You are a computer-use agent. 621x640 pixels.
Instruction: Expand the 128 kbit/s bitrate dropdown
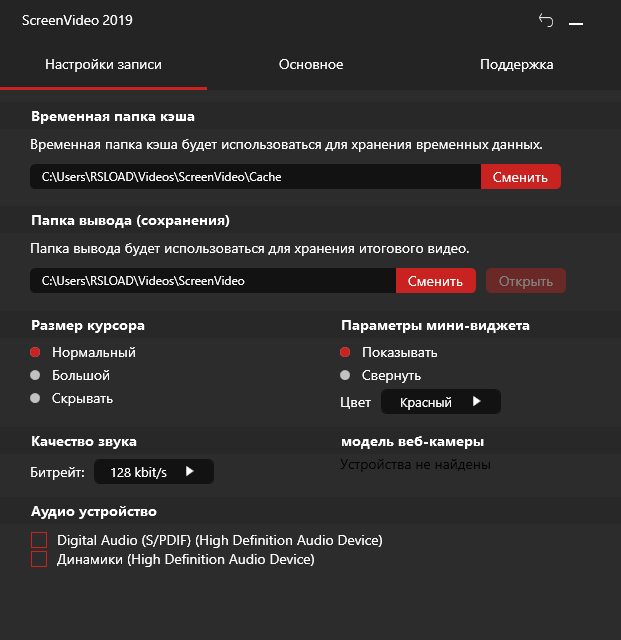coord(153,472)
